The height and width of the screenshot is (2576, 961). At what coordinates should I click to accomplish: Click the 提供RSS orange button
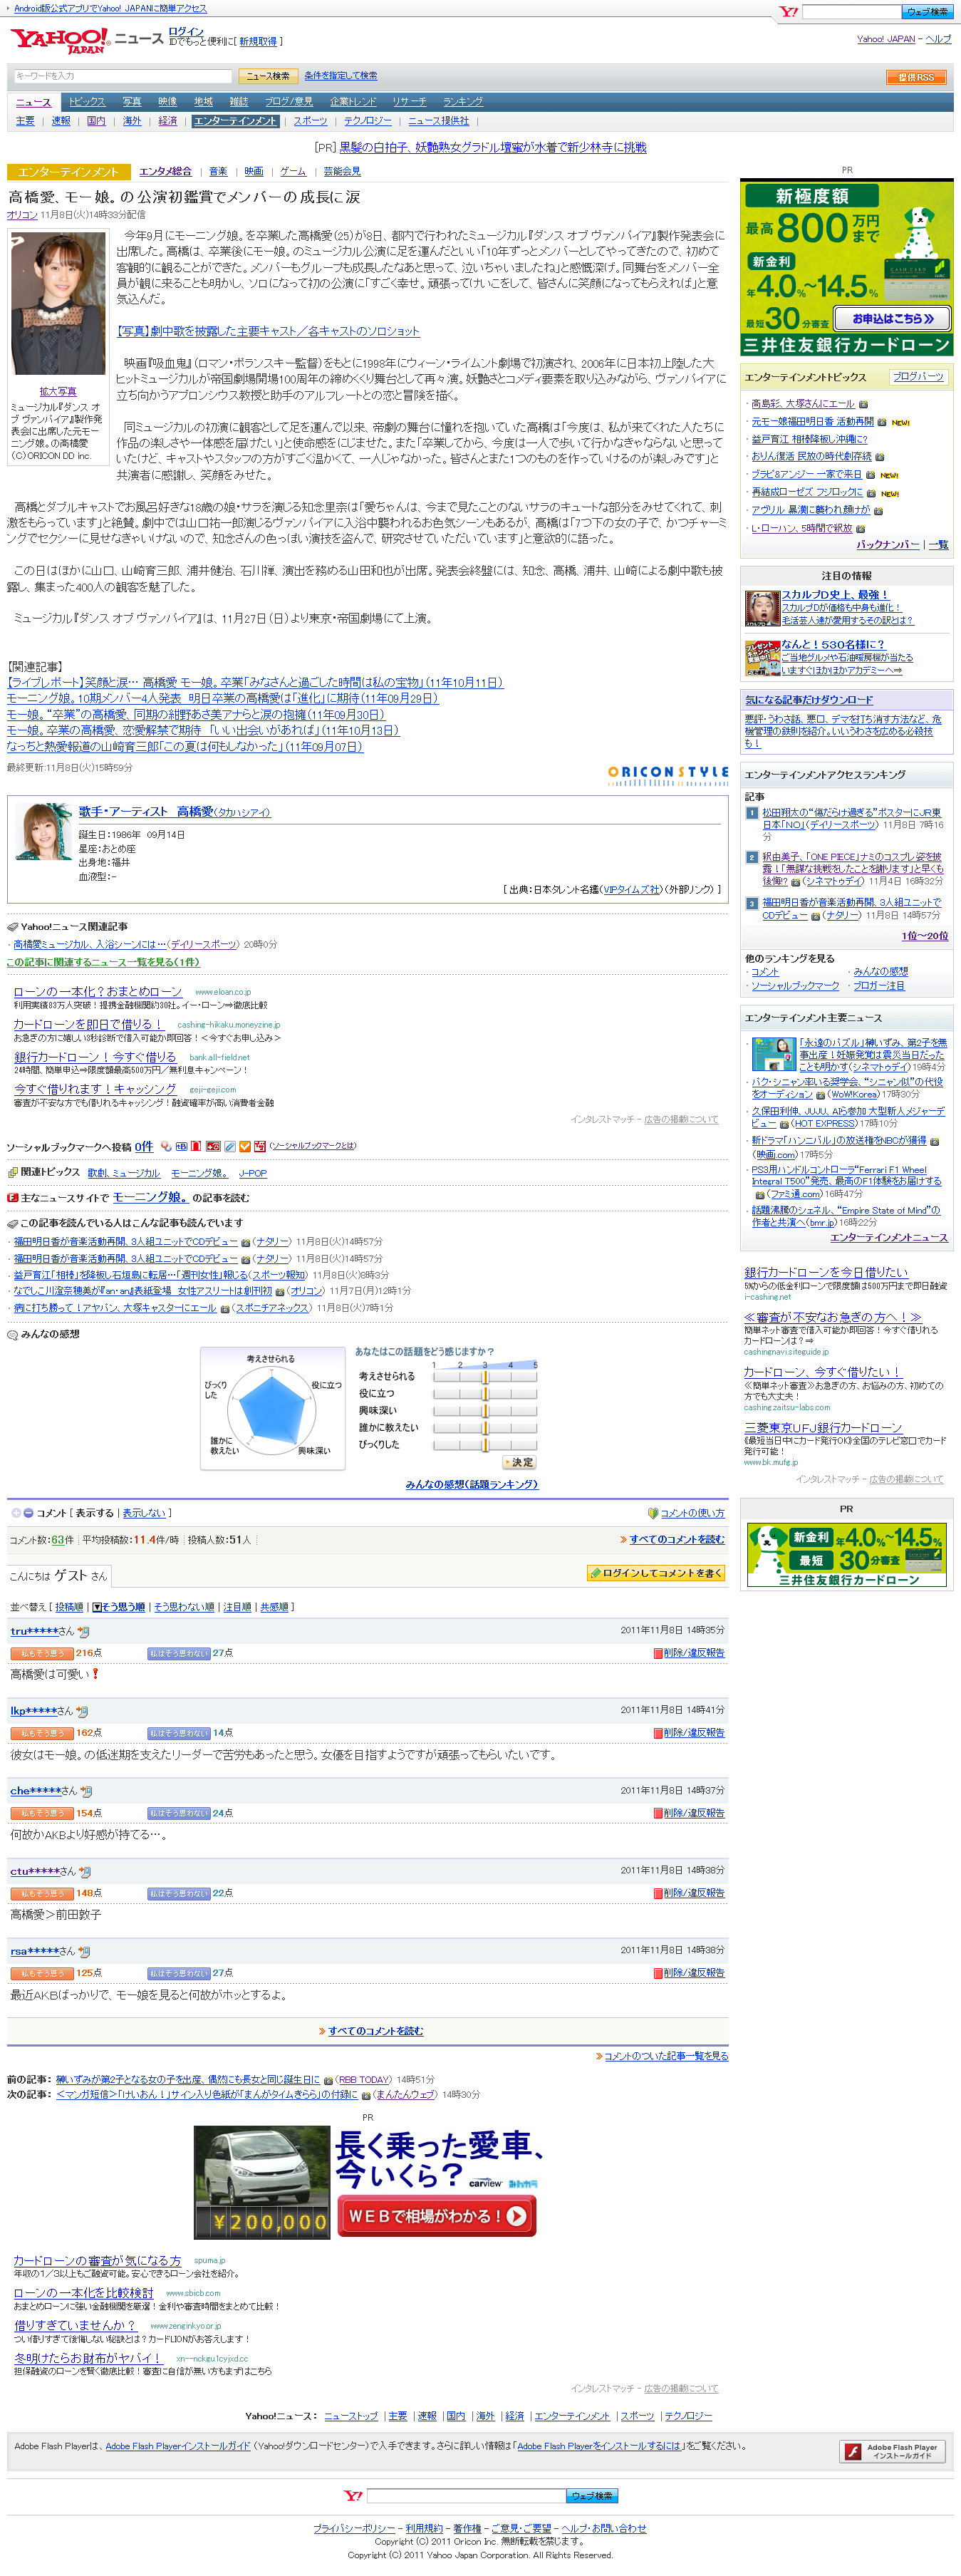(915, 77)
